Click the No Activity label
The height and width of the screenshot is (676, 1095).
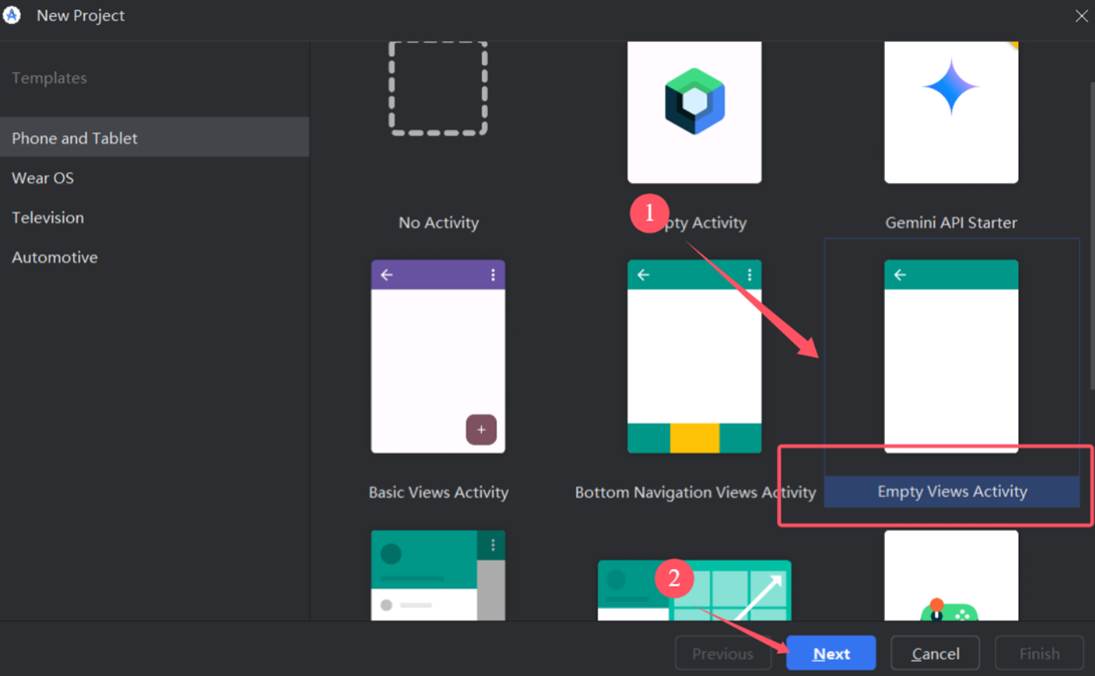439,223
